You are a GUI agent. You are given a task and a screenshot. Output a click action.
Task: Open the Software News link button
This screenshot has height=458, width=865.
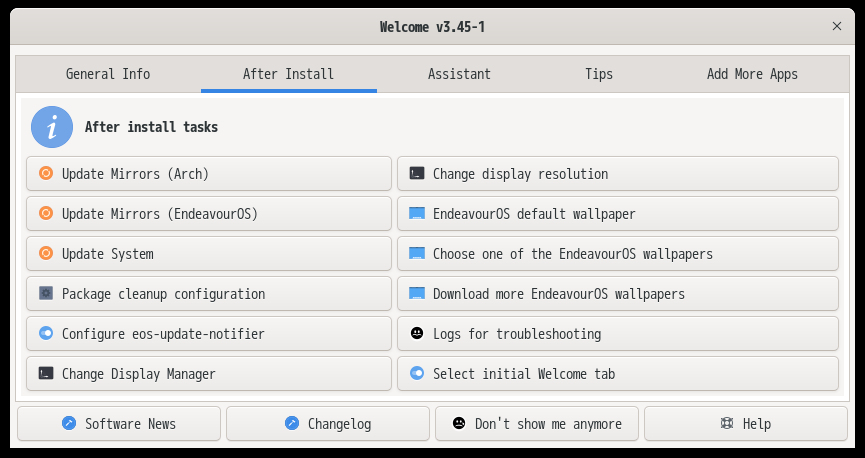[x=119, y=424]
